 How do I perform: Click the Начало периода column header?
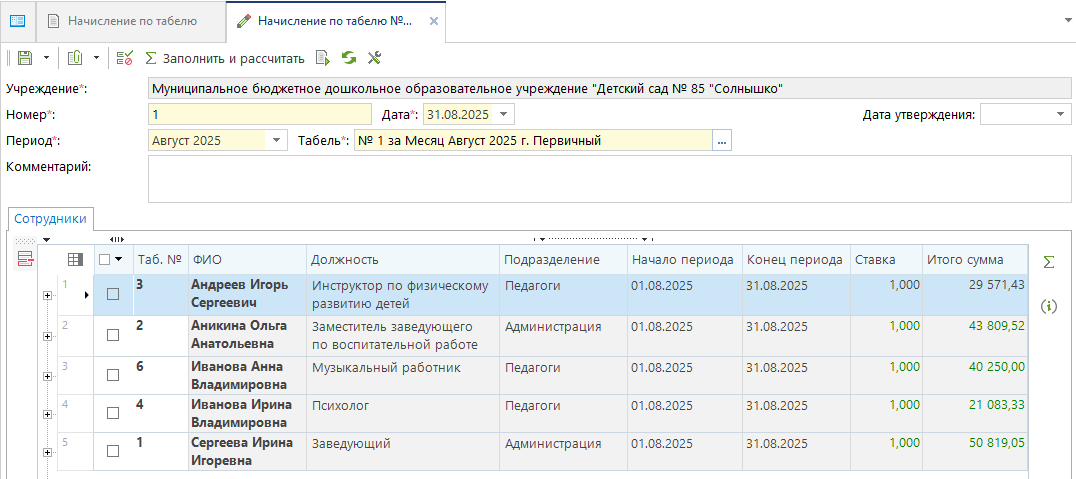click(684, 260)
